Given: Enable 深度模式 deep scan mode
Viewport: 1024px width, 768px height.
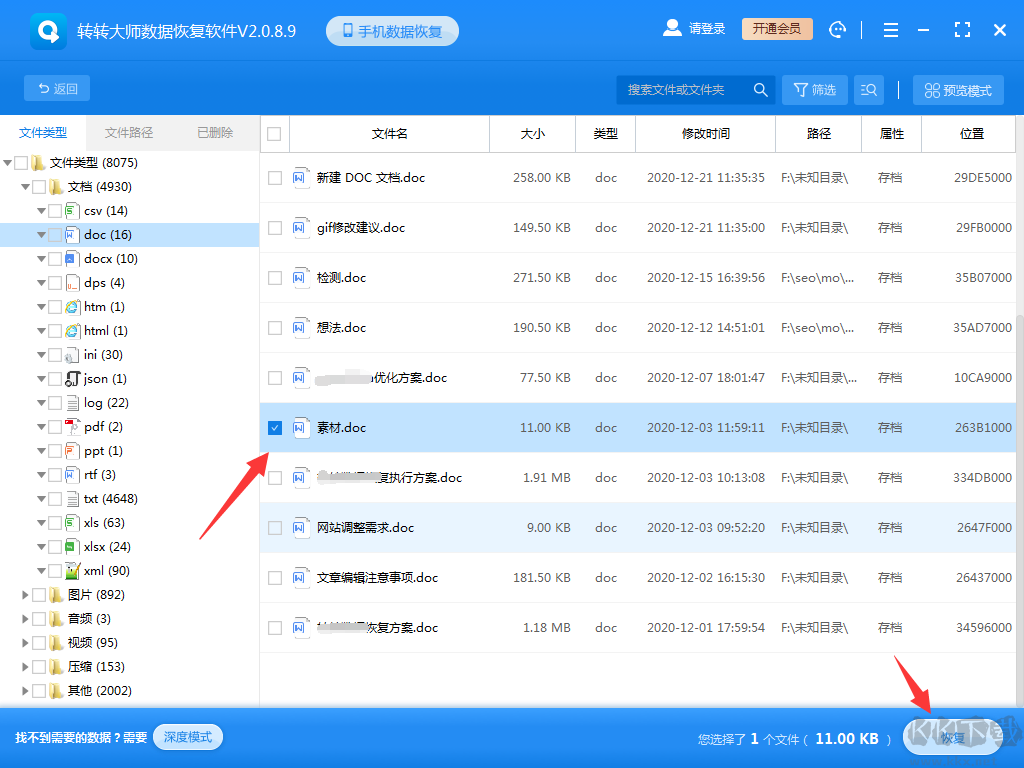Looking at the screenshot, I should click(x=187, y=735).
